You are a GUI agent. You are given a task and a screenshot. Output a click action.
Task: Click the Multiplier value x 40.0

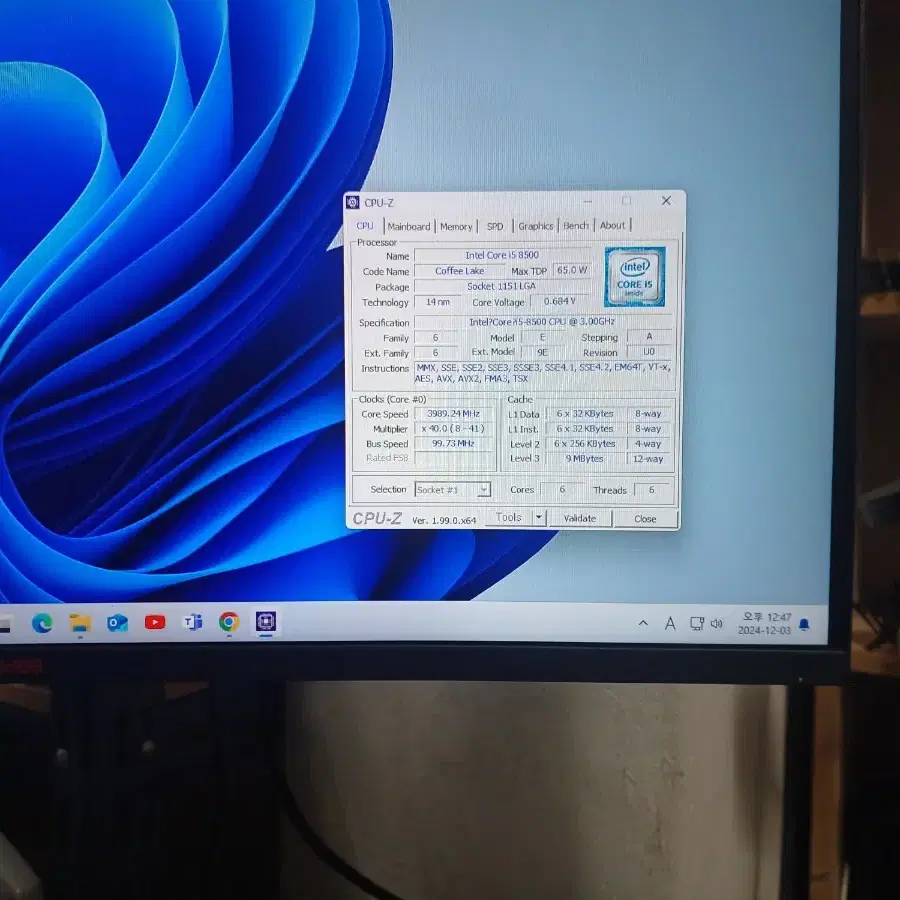pyautogui.click(x=453, y=428)
